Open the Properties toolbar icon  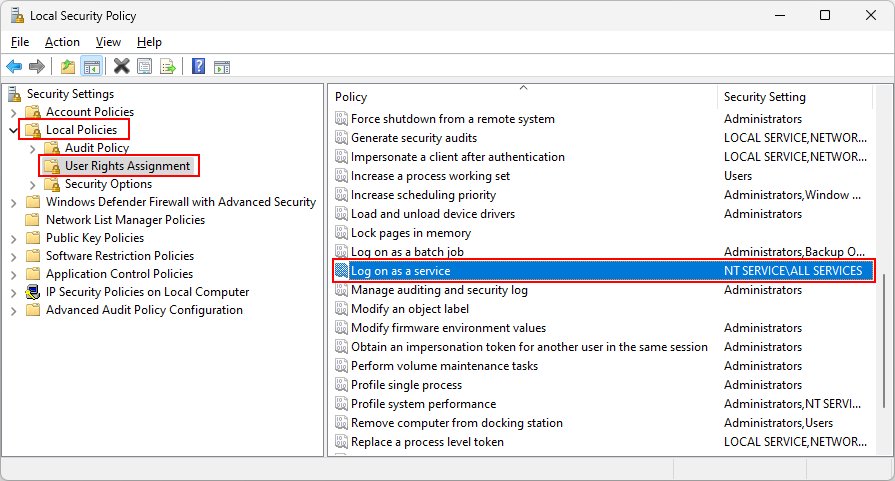[145, 67]
